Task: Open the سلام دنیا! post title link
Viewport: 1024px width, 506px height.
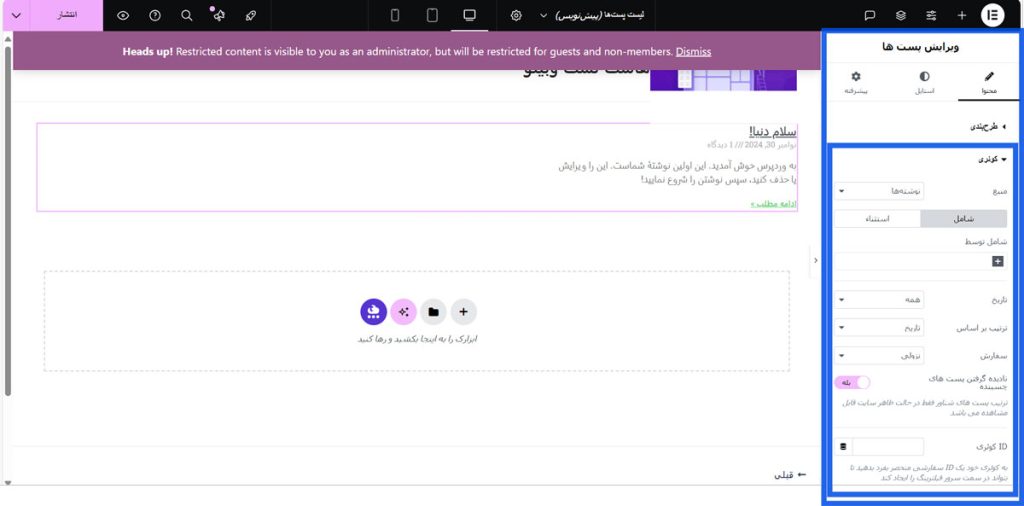Action: click(x=774, y=131)
